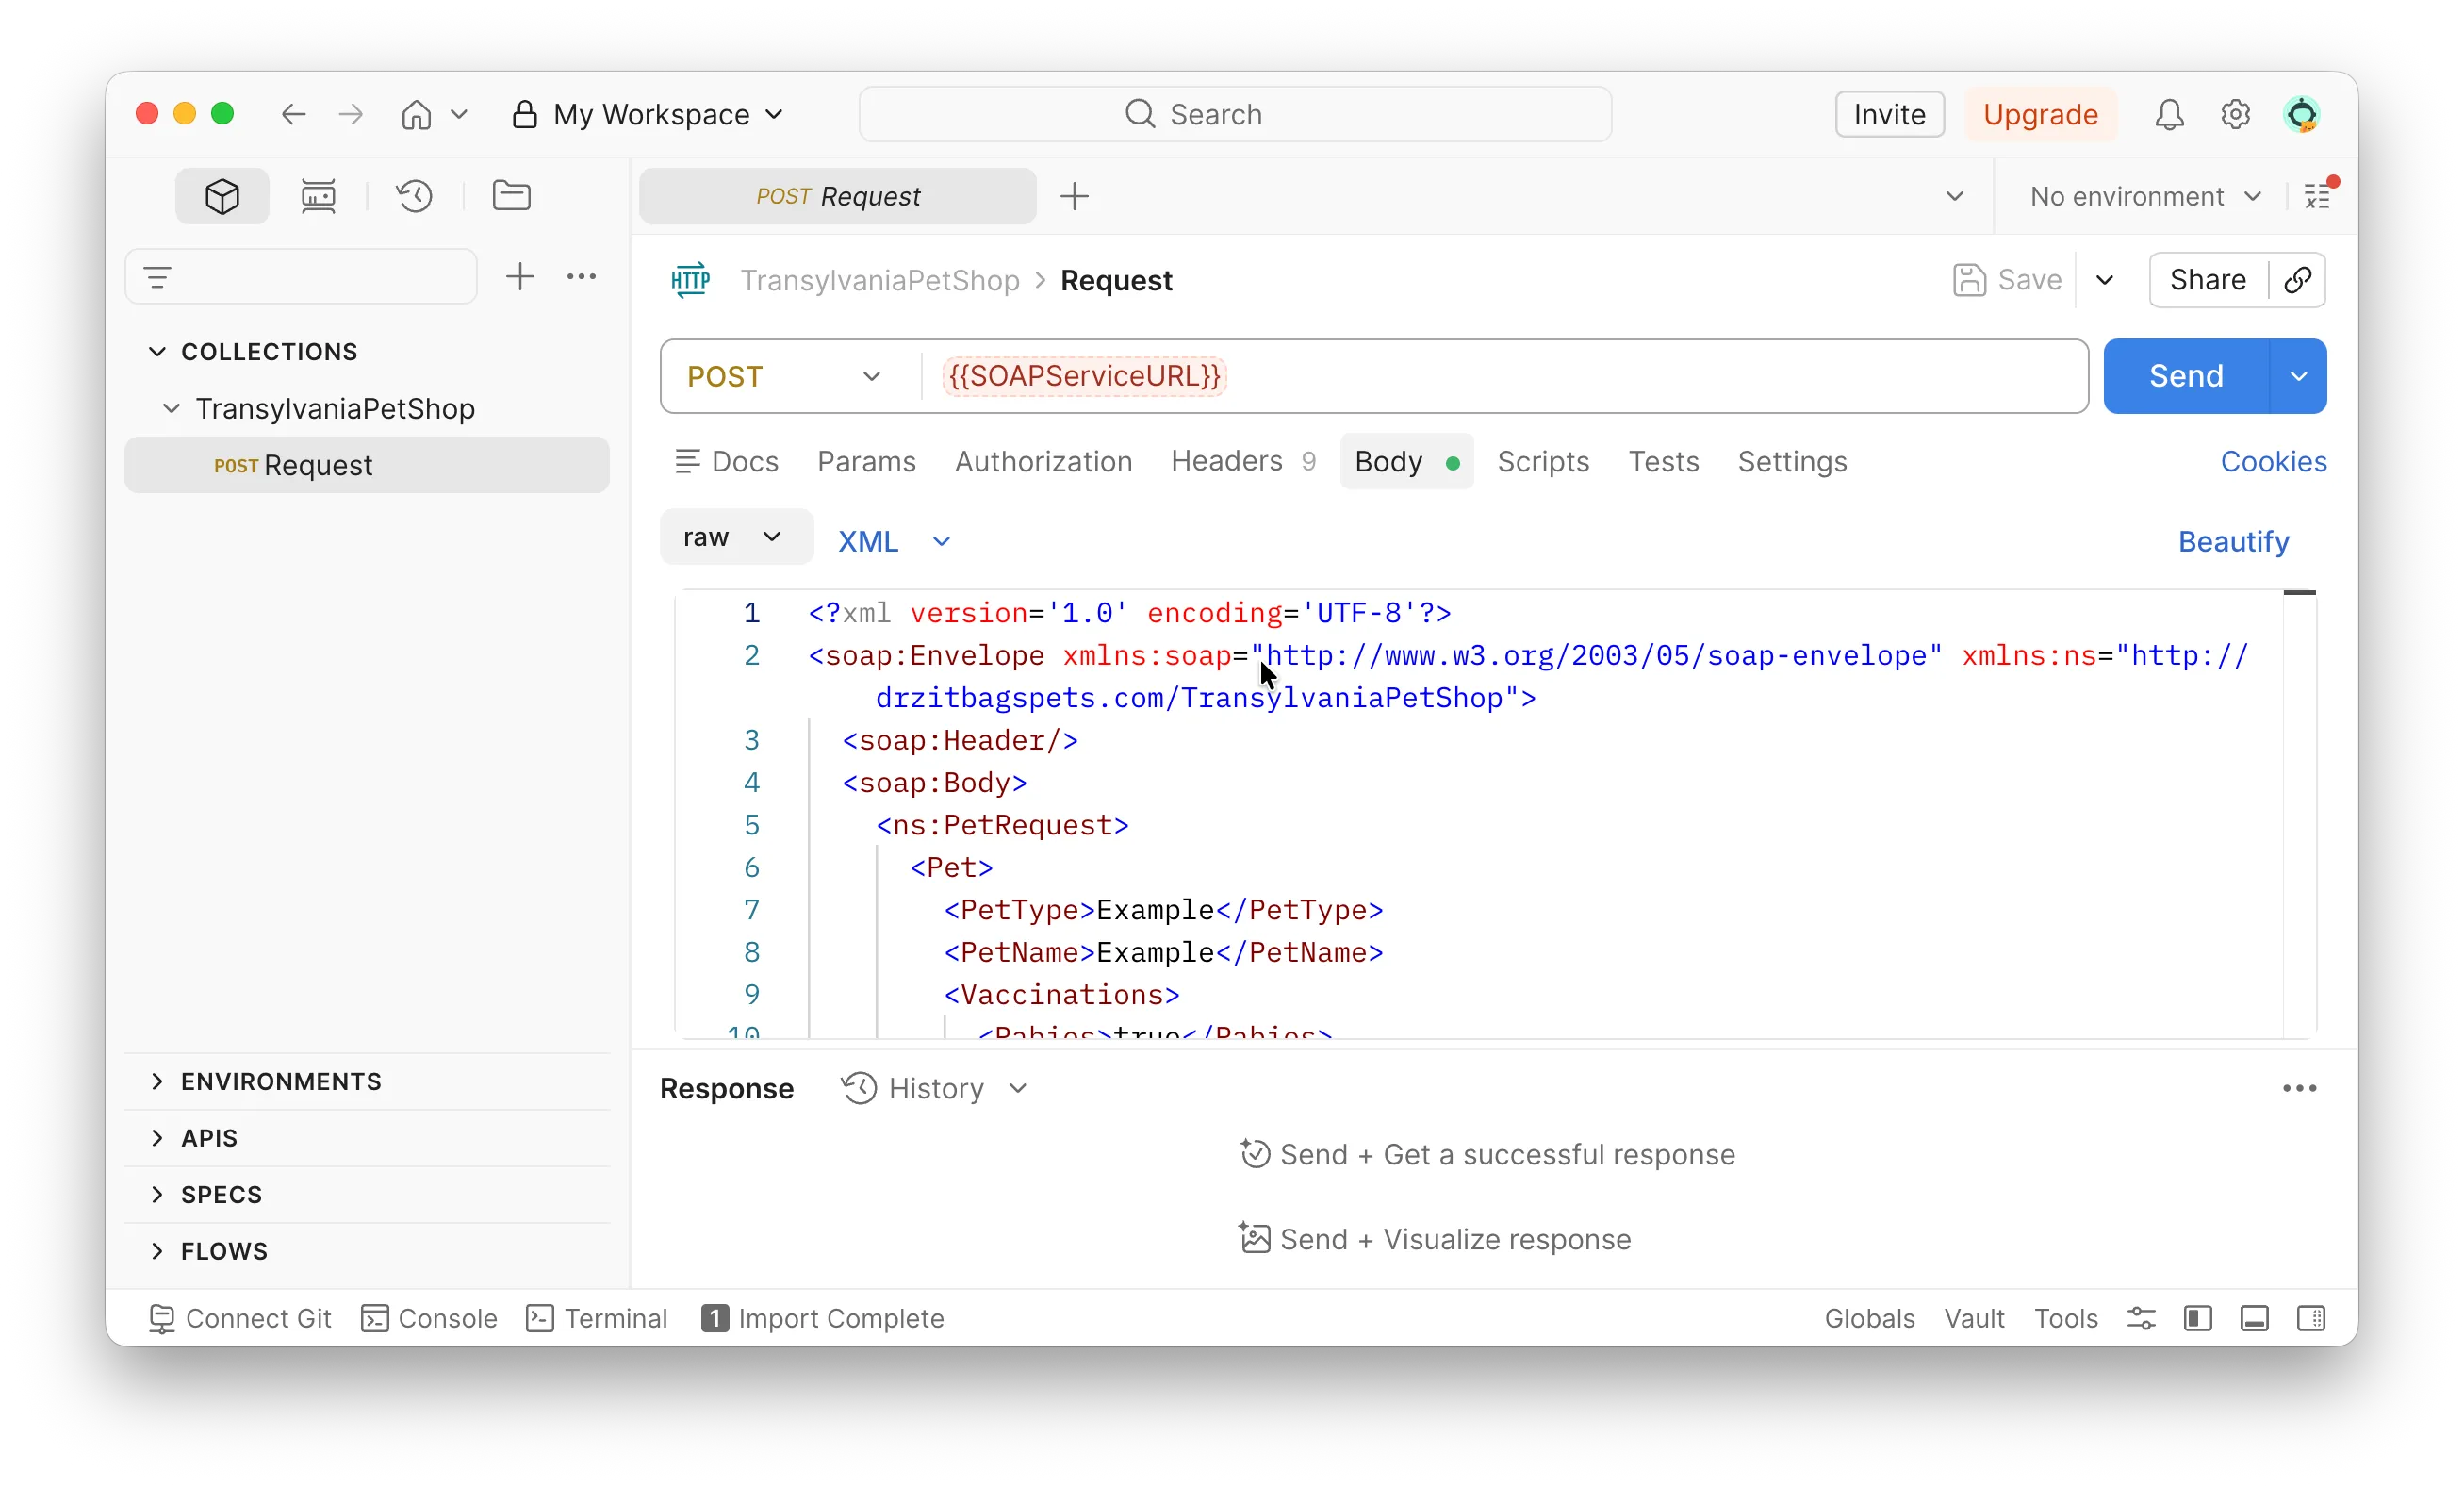This screenshot has width=2464, height=1486.
Task: Open the tabs overflow chevron
Action: click(1954, 196)
